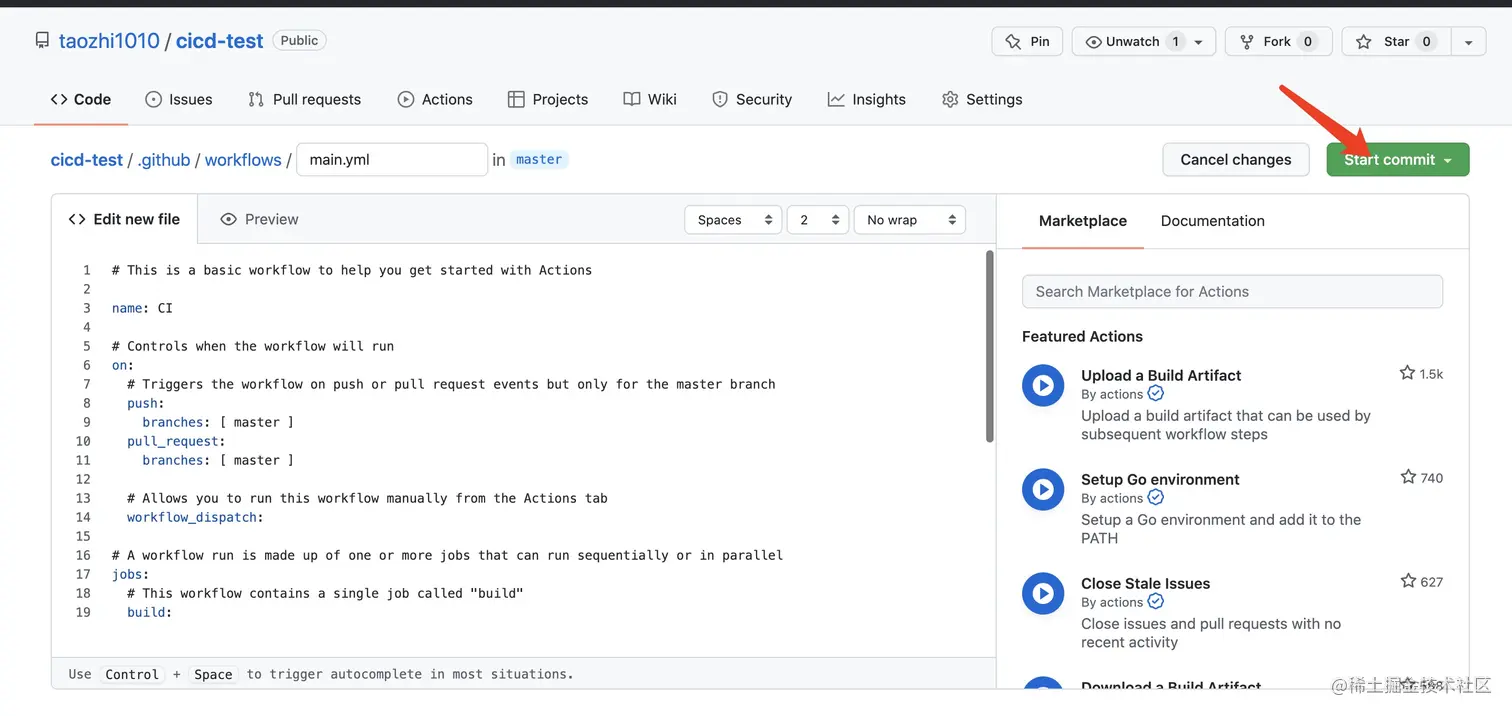1512x716 pixels.
Task: Click workflows breadcrumb link
Action: pos(243,159)
